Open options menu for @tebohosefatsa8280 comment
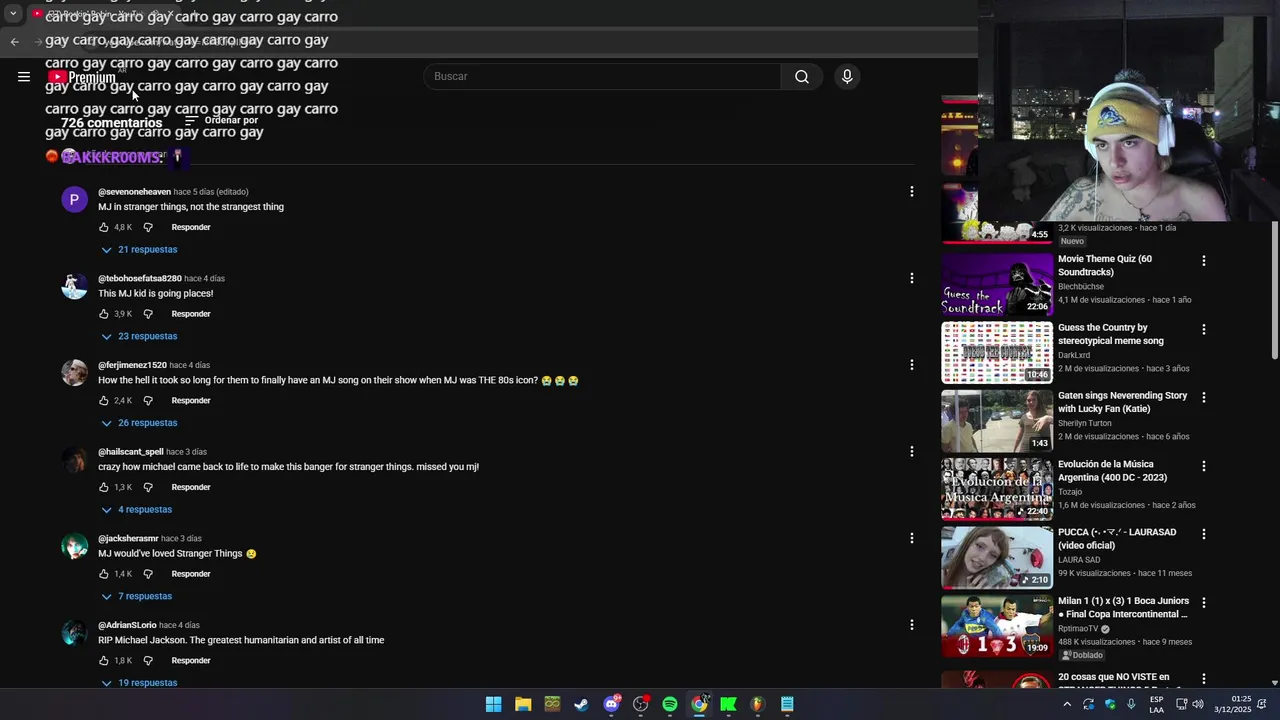Image resolution: width=1280 pixels, height=720 pixels. (x=911, y=278)
